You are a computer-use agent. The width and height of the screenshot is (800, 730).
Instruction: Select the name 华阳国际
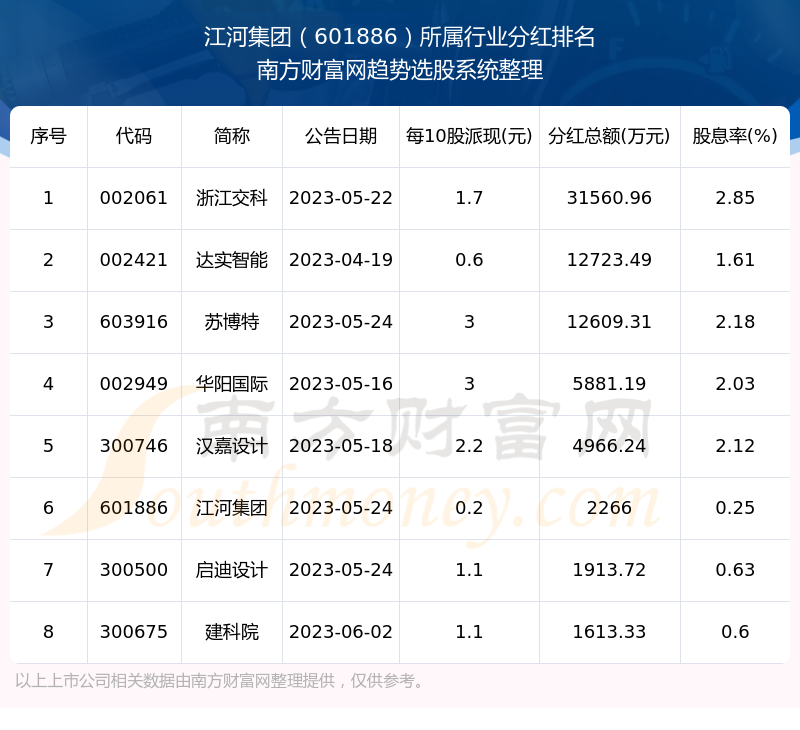click(232, 384)
